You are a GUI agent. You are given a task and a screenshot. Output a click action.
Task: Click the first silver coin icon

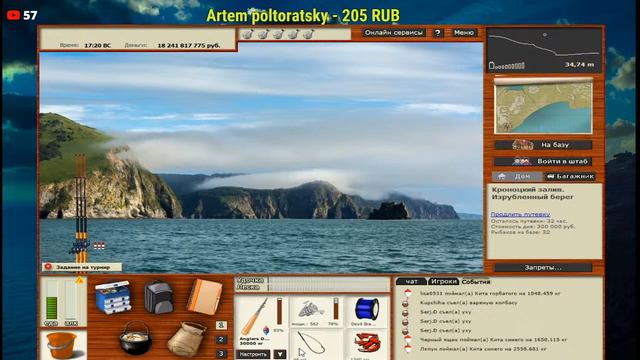point(248,34)
